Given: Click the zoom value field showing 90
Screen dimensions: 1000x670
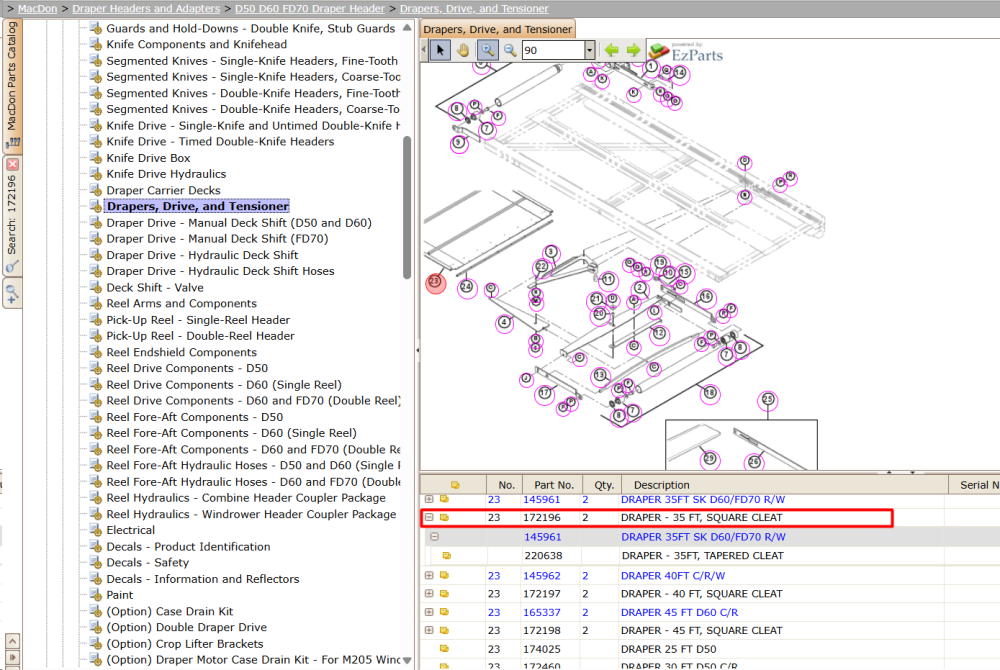Looking at the screenshot, I should 553,50.
